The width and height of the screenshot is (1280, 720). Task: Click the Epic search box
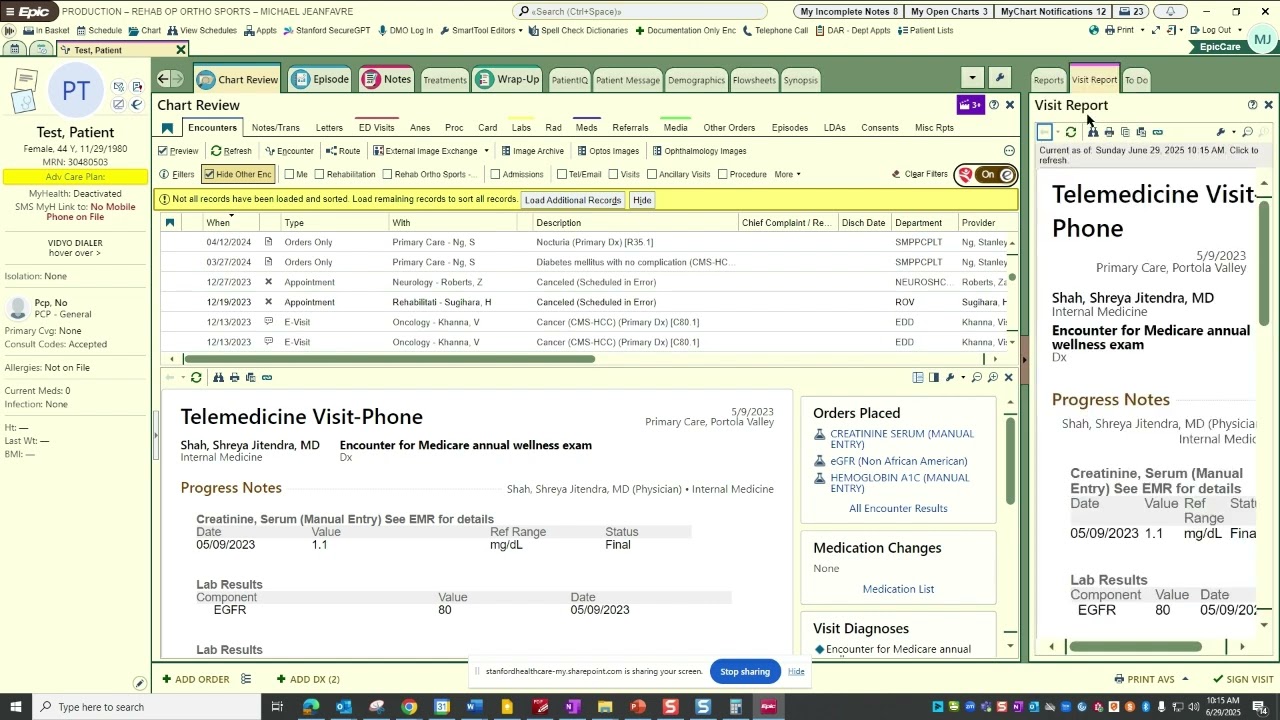coord(641,12)
